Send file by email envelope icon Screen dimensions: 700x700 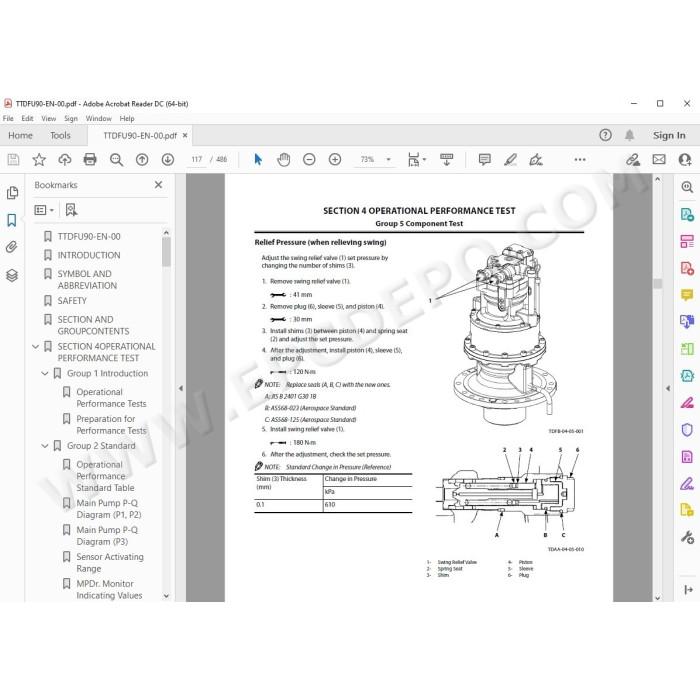click(x=659, y=159)
